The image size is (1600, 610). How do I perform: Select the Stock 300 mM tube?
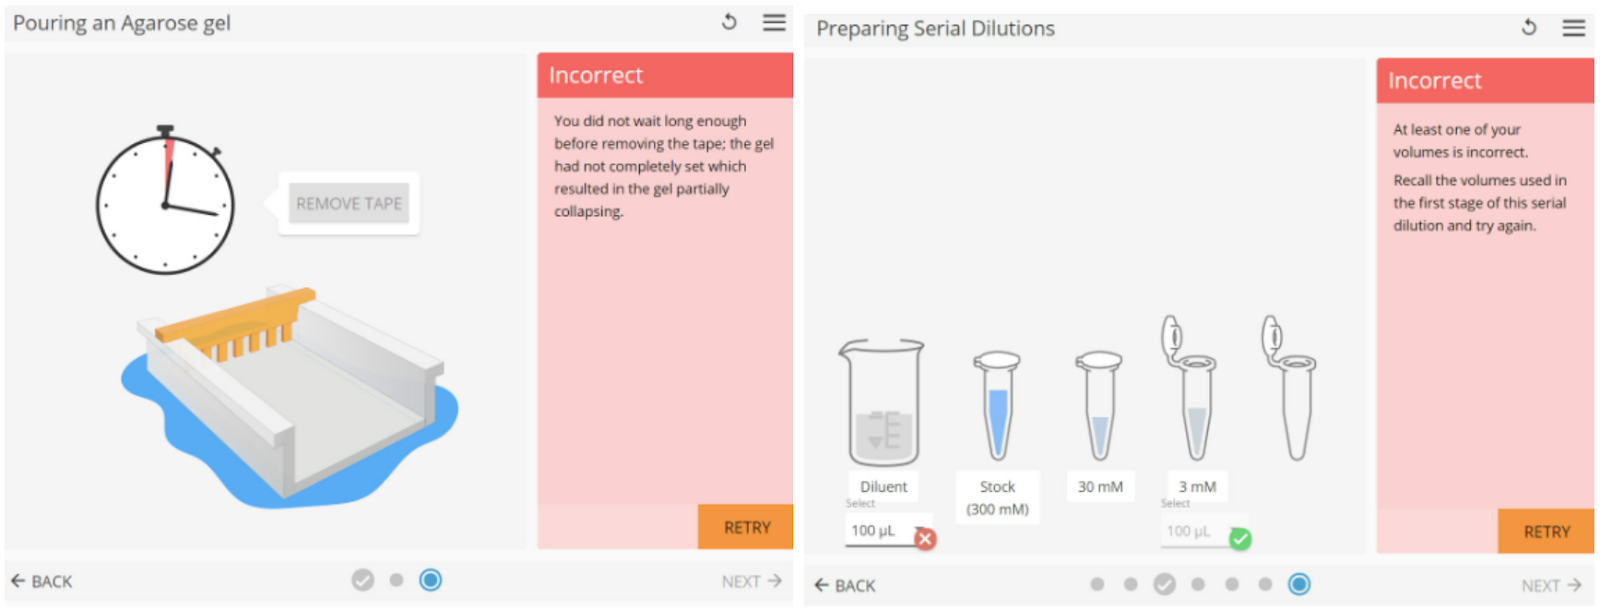(997, 405)
